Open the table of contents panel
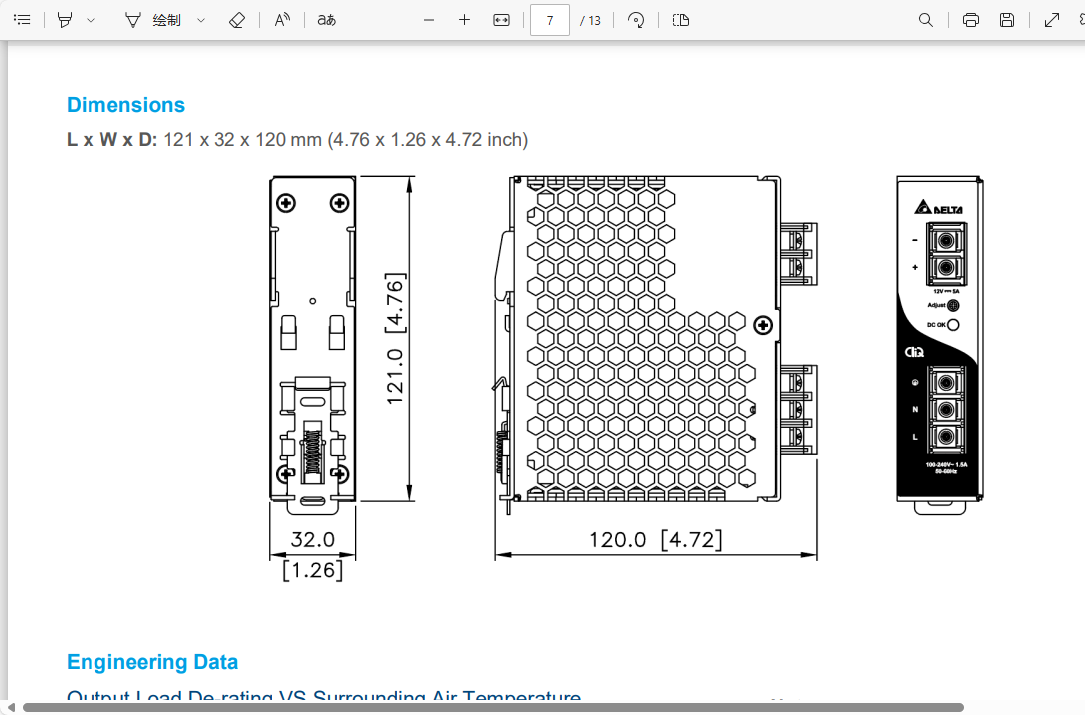 point(22,20)
